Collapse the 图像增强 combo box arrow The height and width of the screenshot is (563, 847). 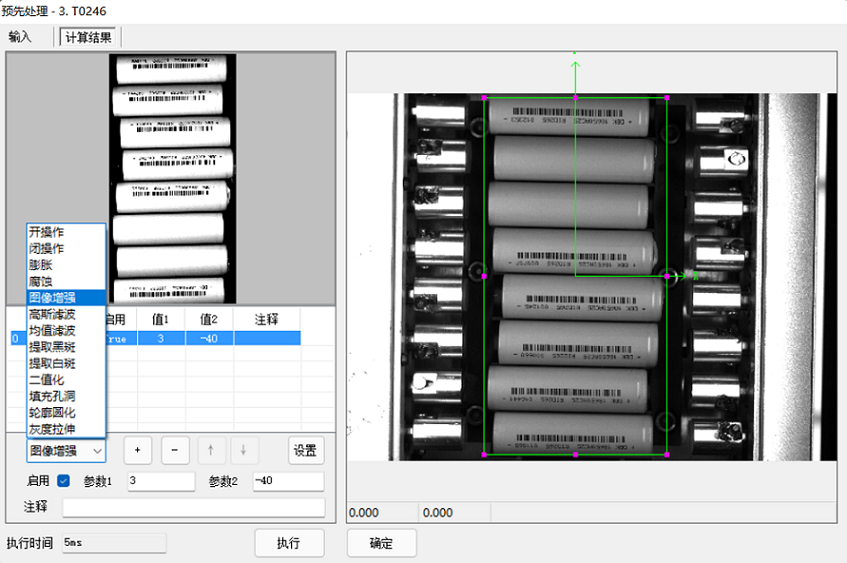97,451
